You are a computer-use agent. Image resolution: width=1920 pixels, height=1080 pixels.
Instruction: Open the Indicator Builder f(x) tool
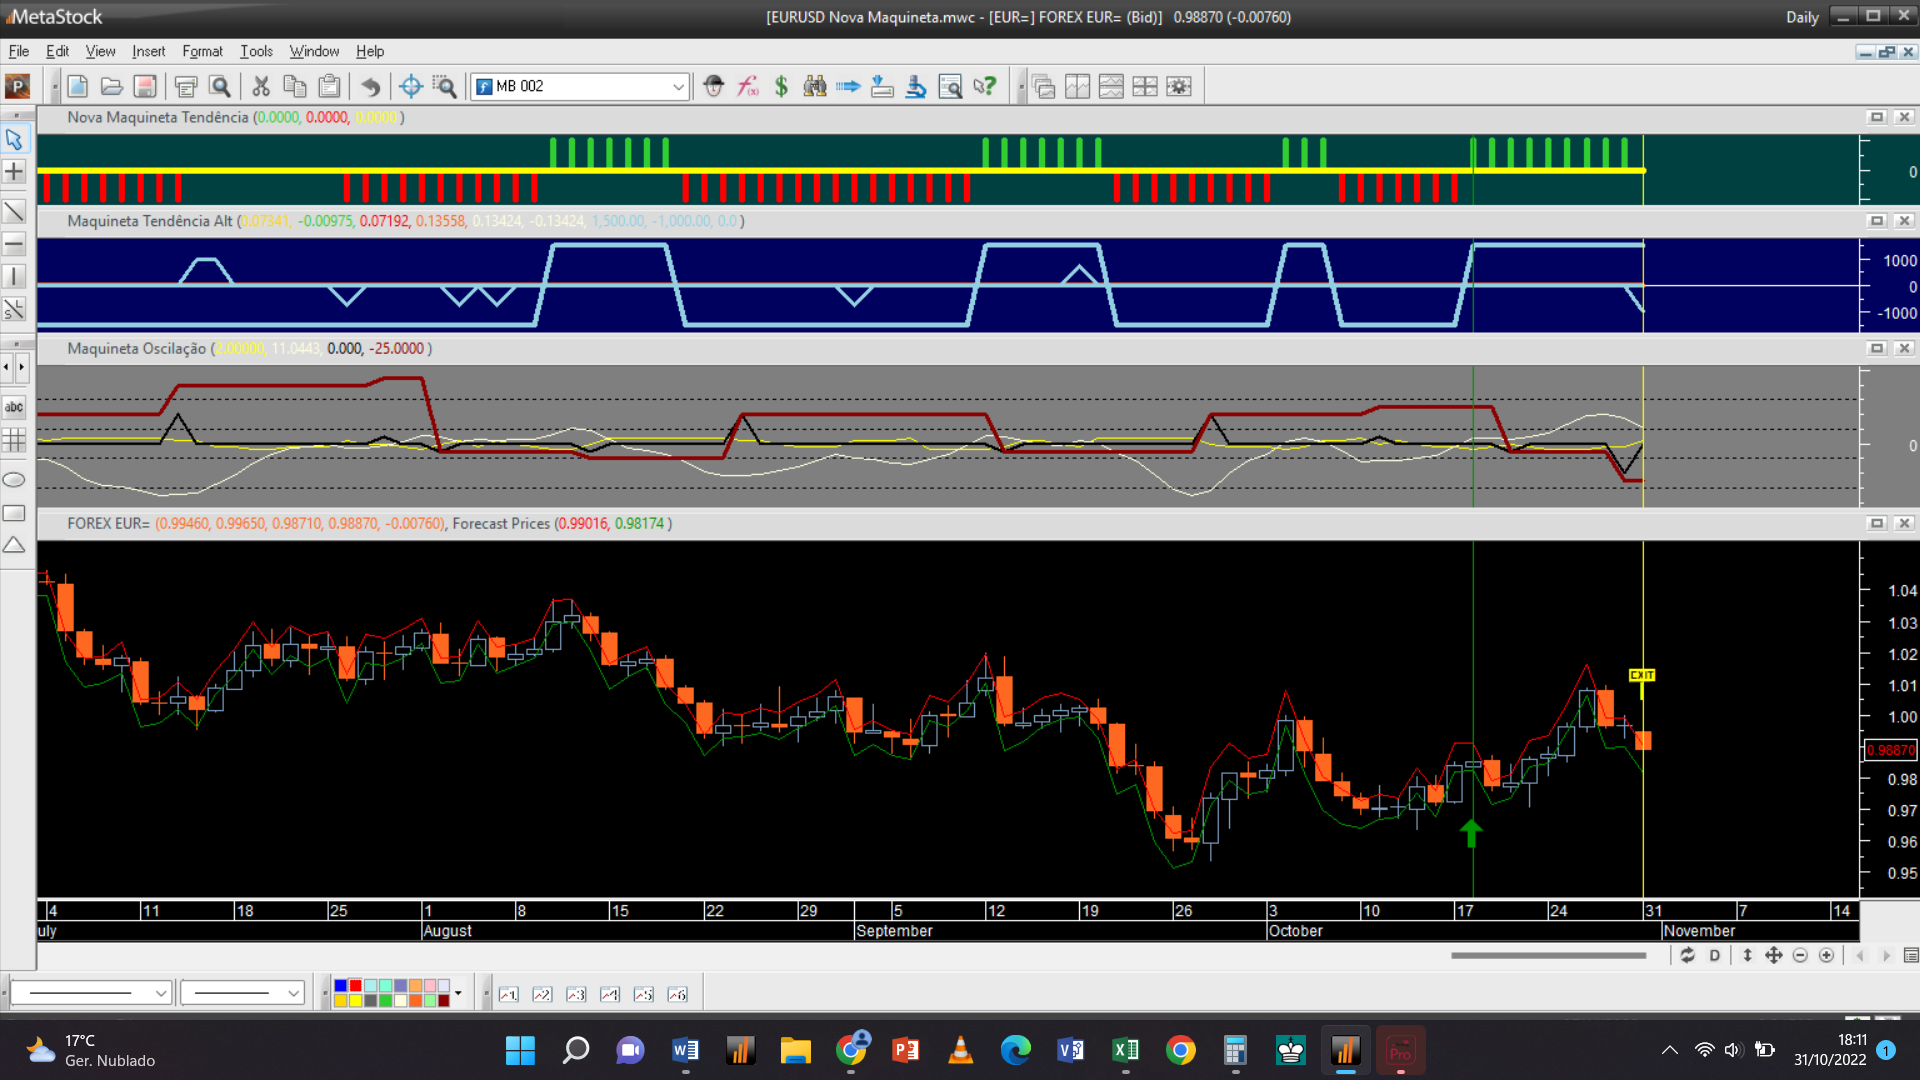click(748, 87)
